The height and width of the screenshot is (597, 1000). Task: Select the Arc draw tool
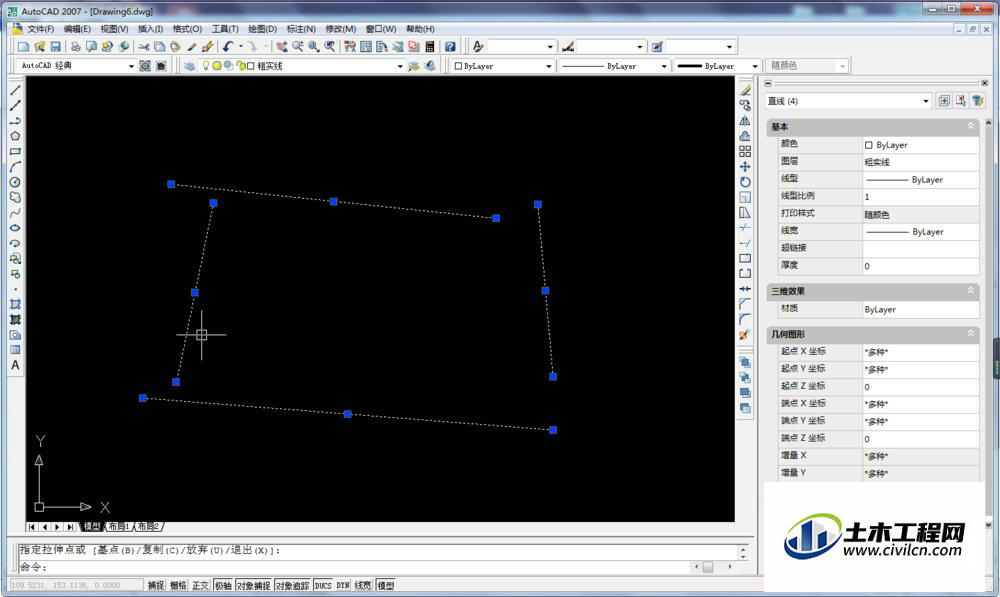(x=15, y=166)
